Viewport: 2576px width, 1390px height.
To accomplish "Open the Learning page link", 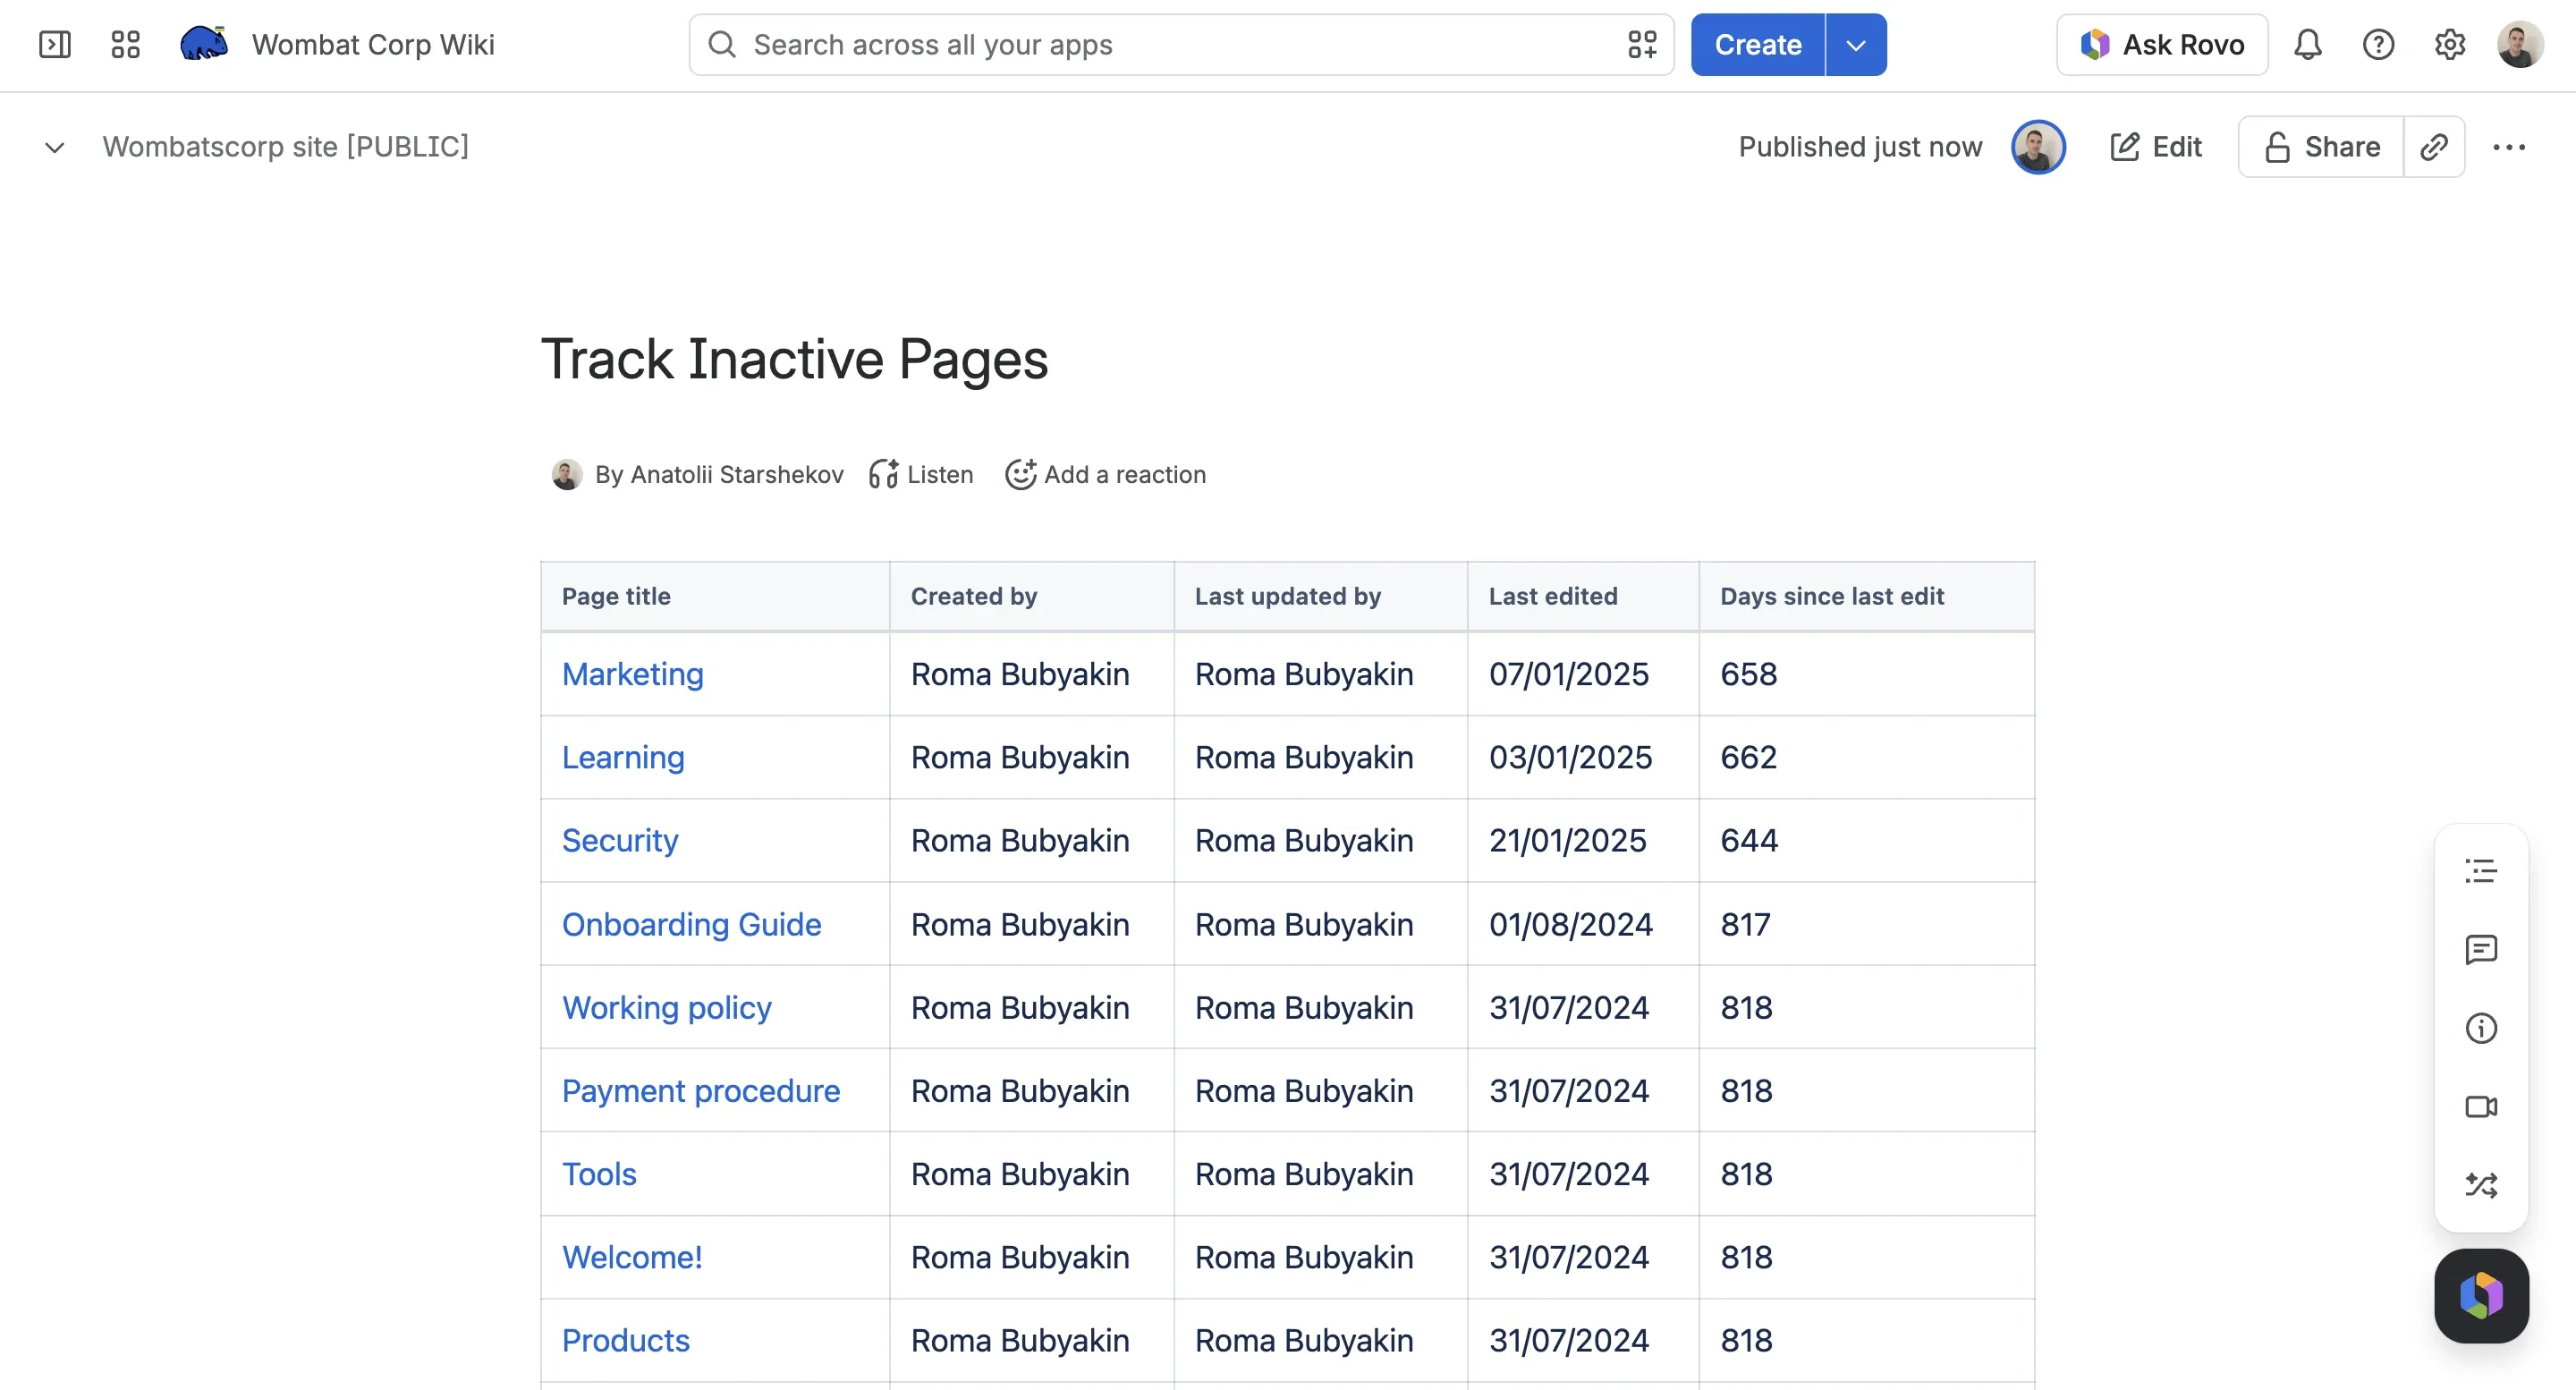I will pyautogui.click(x=623, y=757).
